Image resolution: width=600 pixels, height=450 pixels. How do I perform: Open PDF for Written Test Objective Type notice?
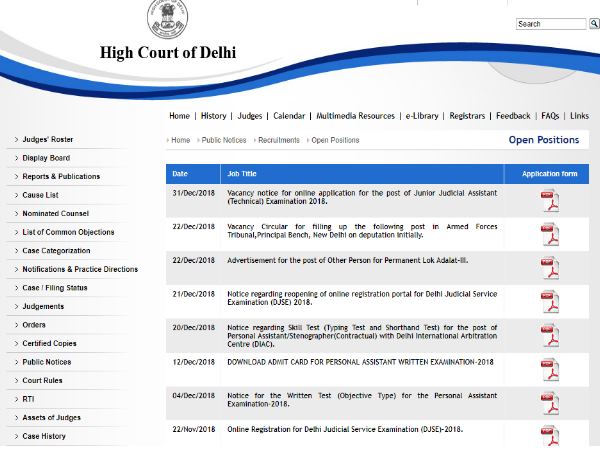click(550, 403)
